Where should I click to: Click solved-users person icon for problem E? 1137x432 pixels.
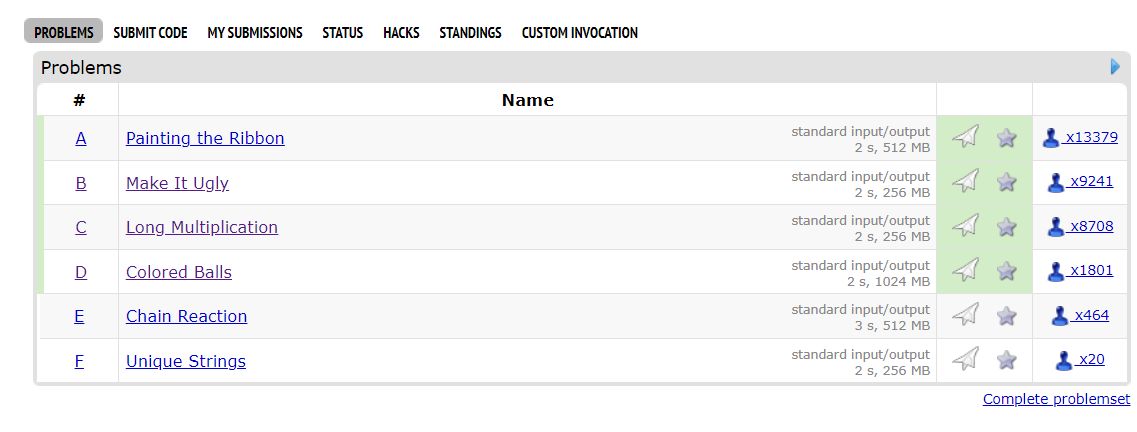coord(1060,315)
